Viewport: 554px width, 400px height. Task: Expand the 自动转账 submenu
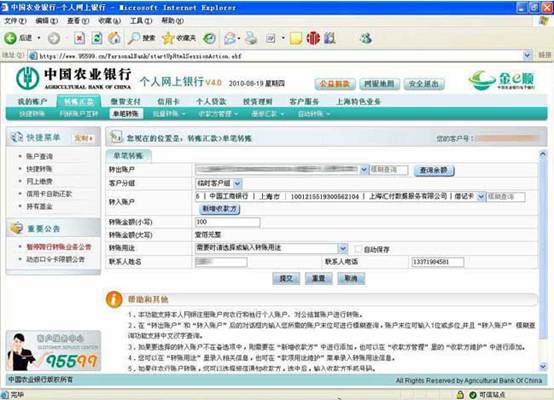point(314,114)
